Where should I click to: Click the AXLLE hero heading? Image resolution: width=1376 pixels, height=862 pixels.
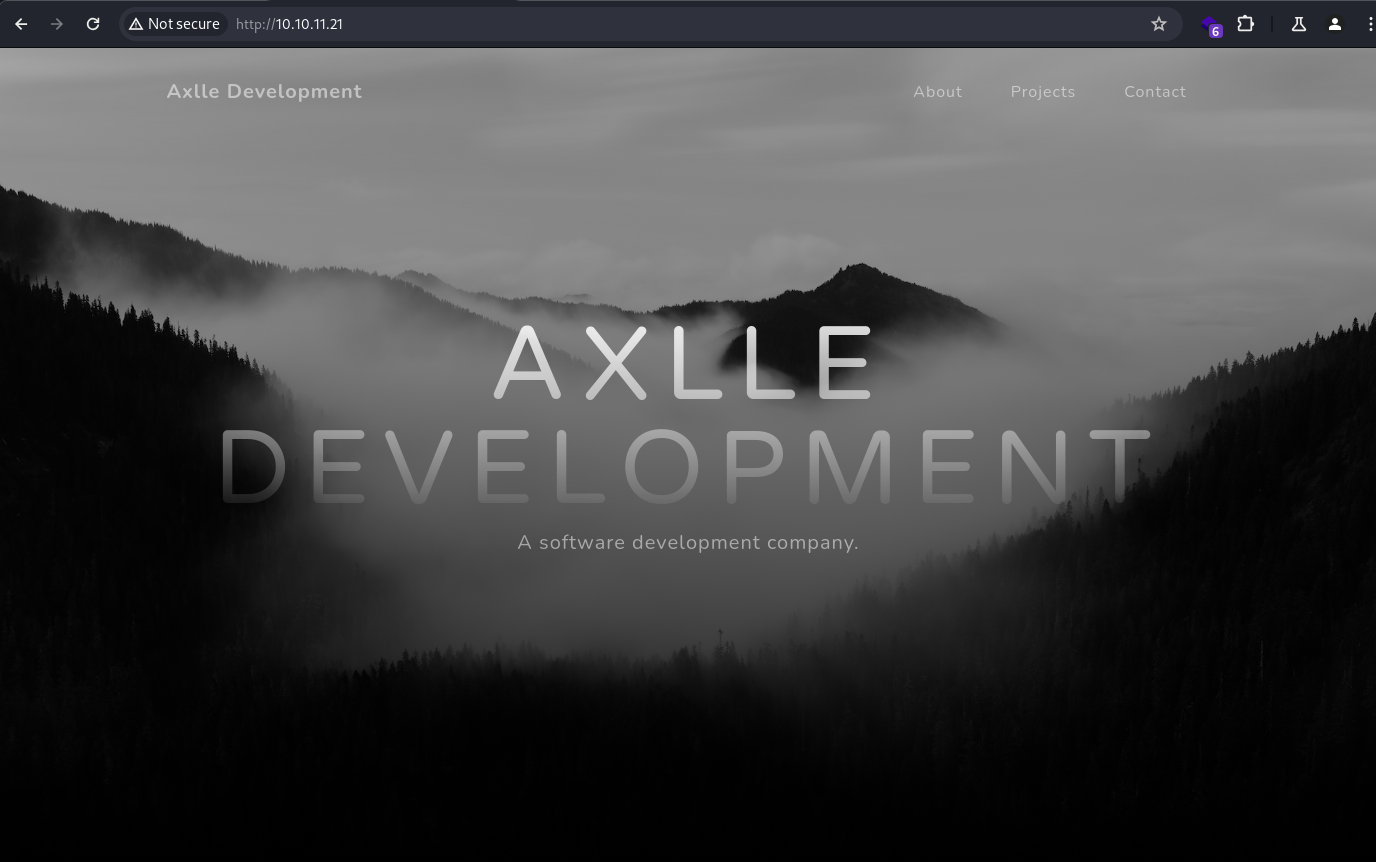point(684,362)
